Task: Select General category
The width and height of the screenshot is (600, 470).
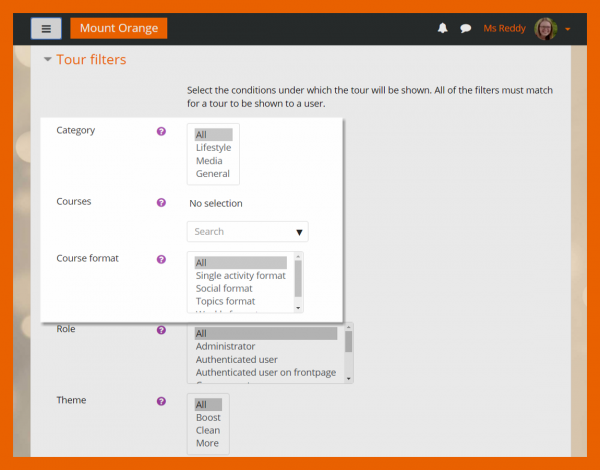Action: [213, 174]
